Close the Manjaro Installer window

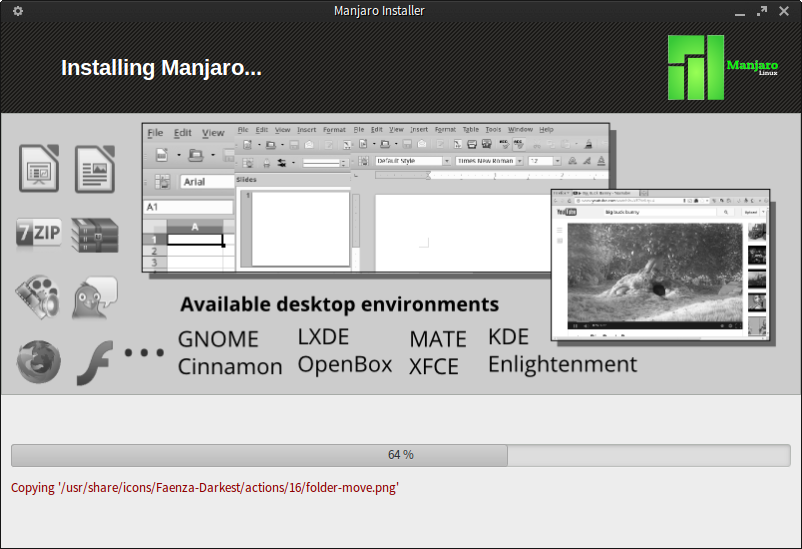[784, 11]
